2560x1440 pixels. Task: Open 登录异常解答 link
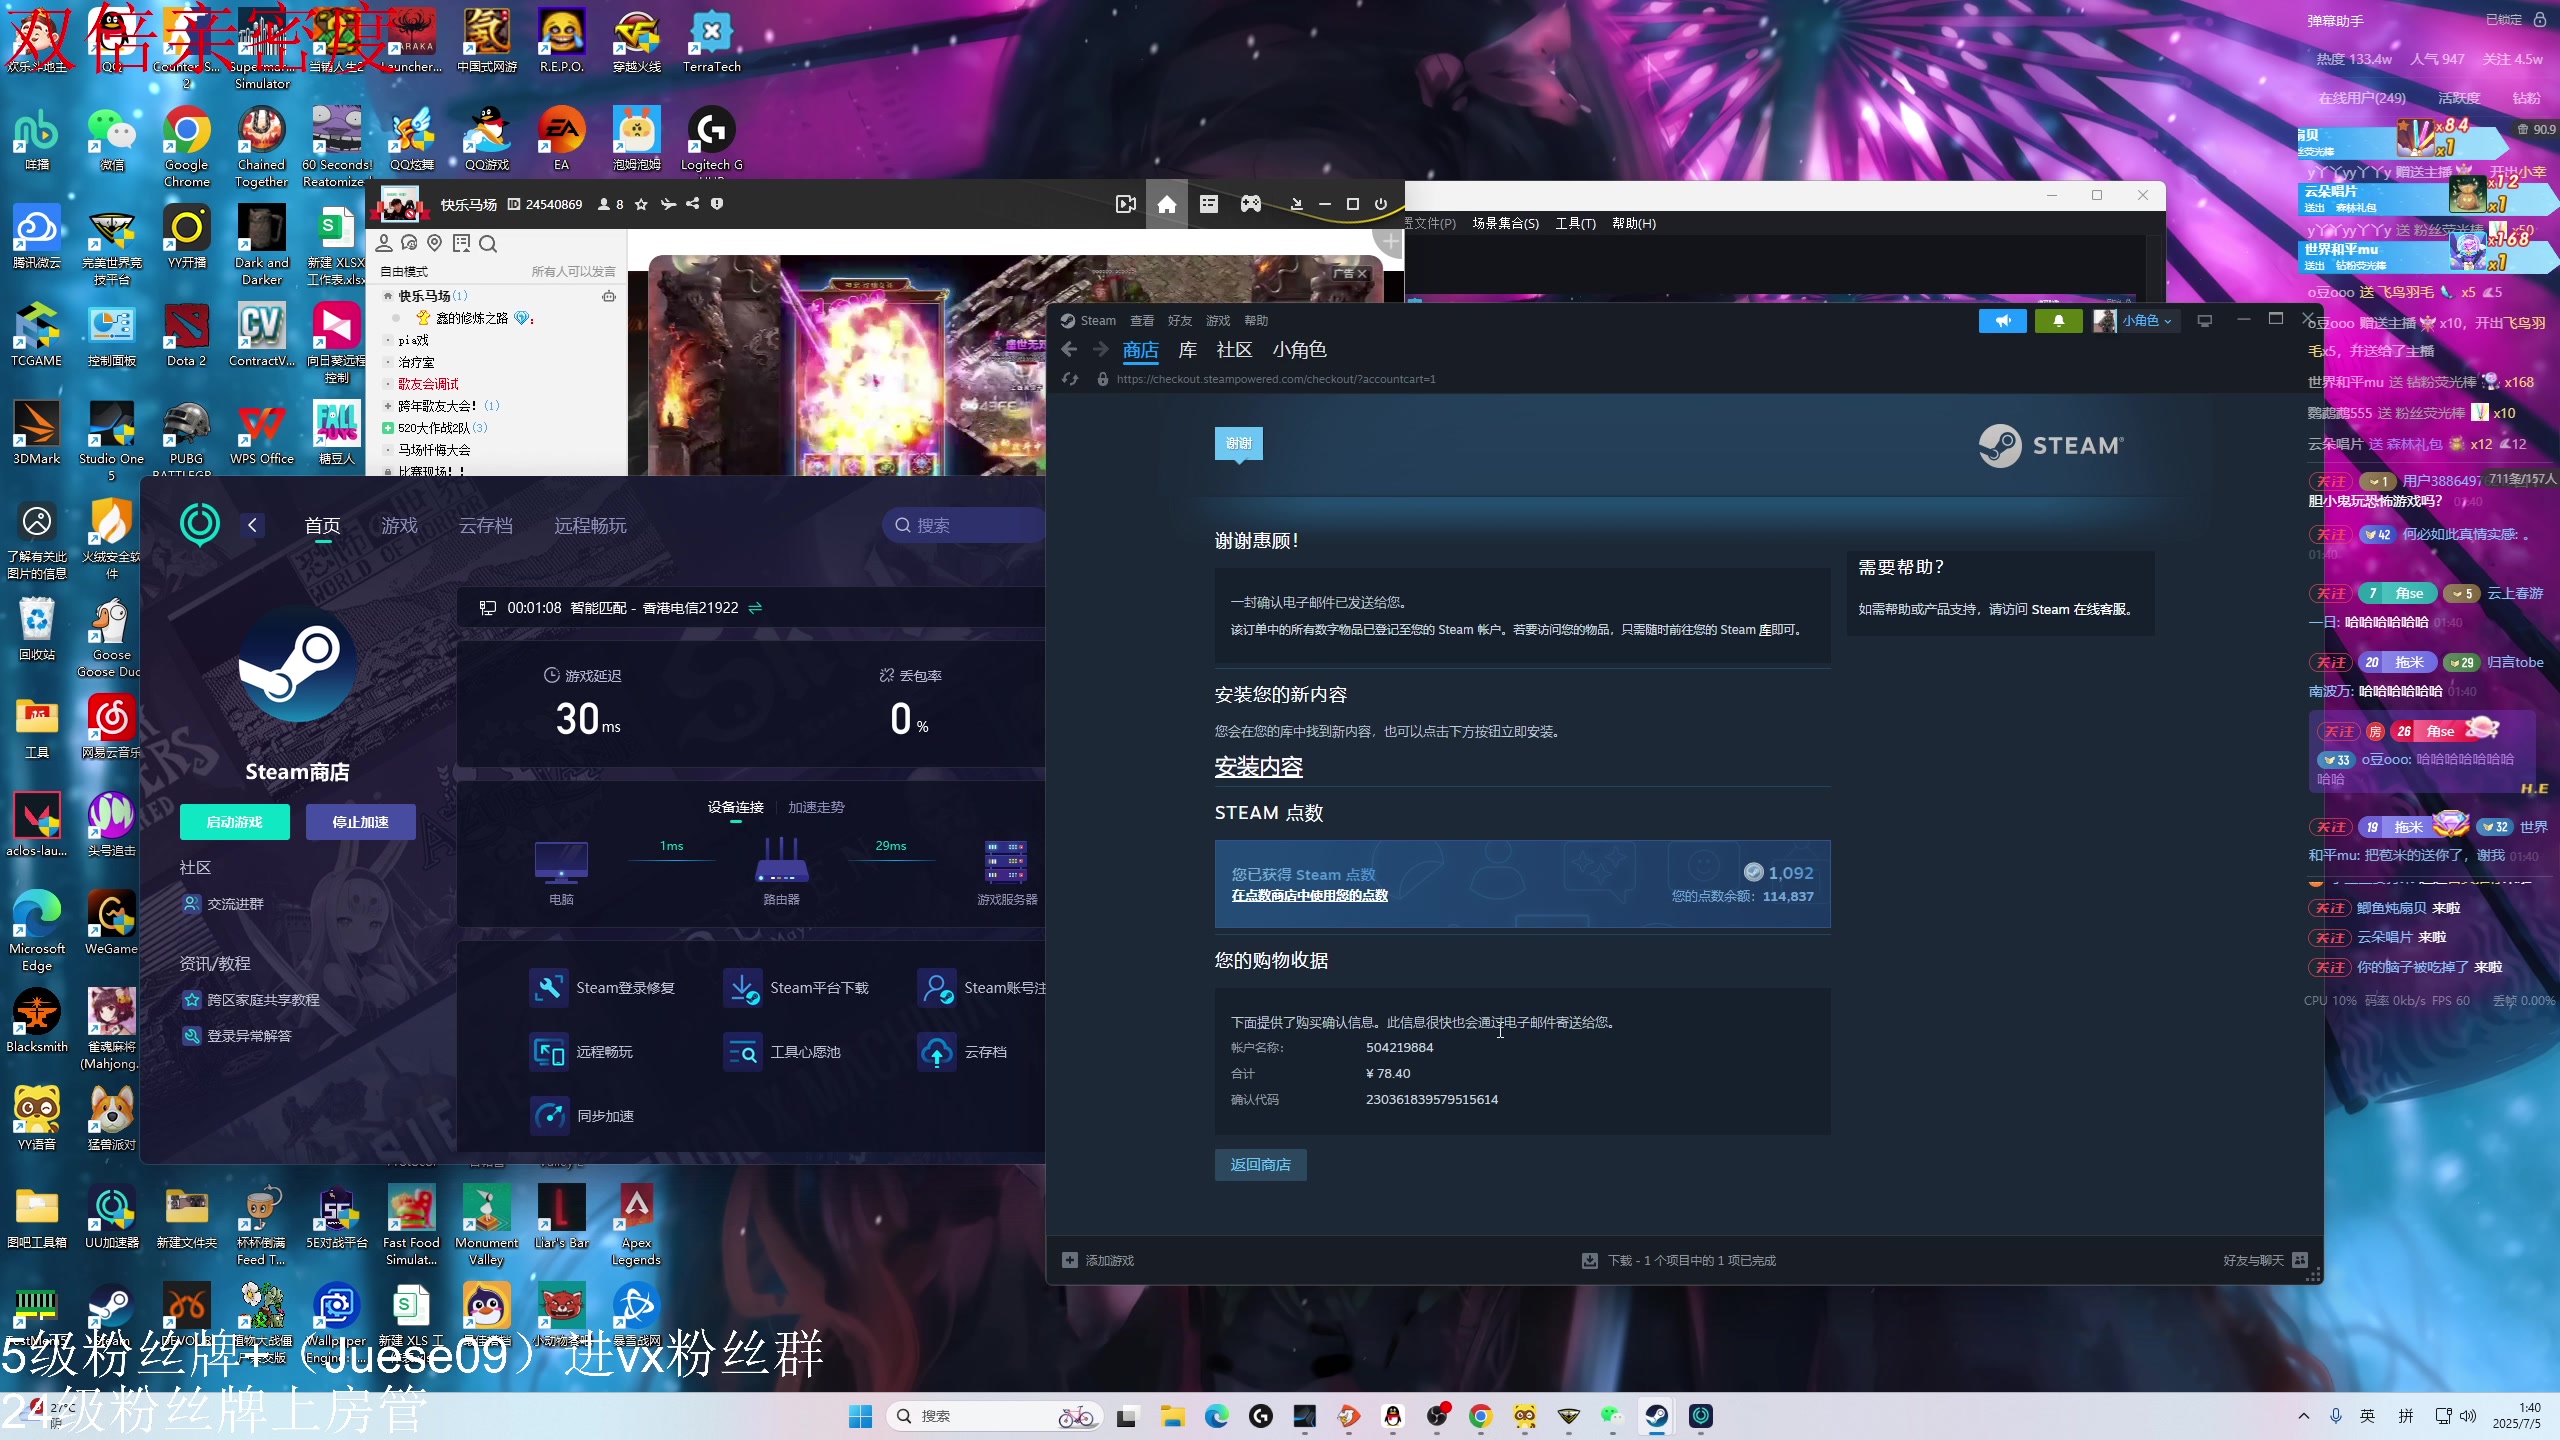point(237,1036)
